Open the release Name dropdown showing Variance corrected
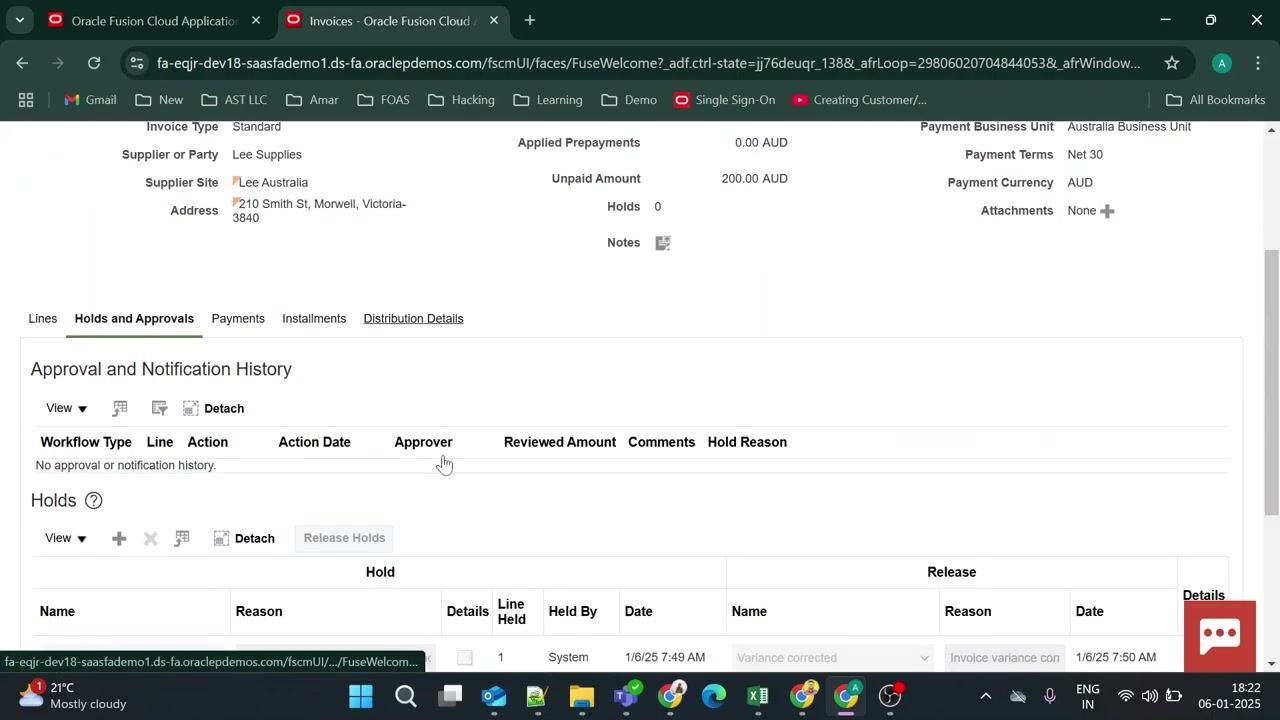This screenshot has width=1280, height=720. click(x=832, y=658)
